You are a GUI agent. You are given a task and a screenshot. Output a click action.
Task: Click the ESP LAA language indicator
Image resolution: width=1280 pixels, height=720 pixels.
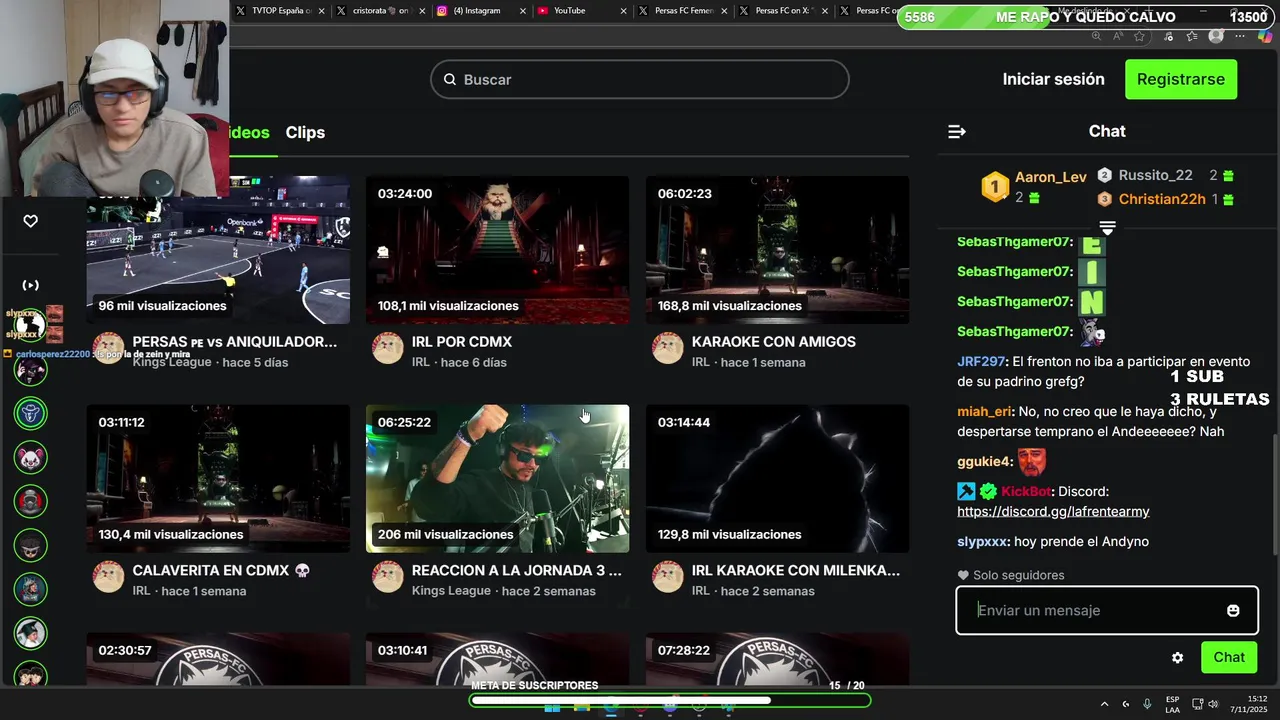(x=1172, y=704)
